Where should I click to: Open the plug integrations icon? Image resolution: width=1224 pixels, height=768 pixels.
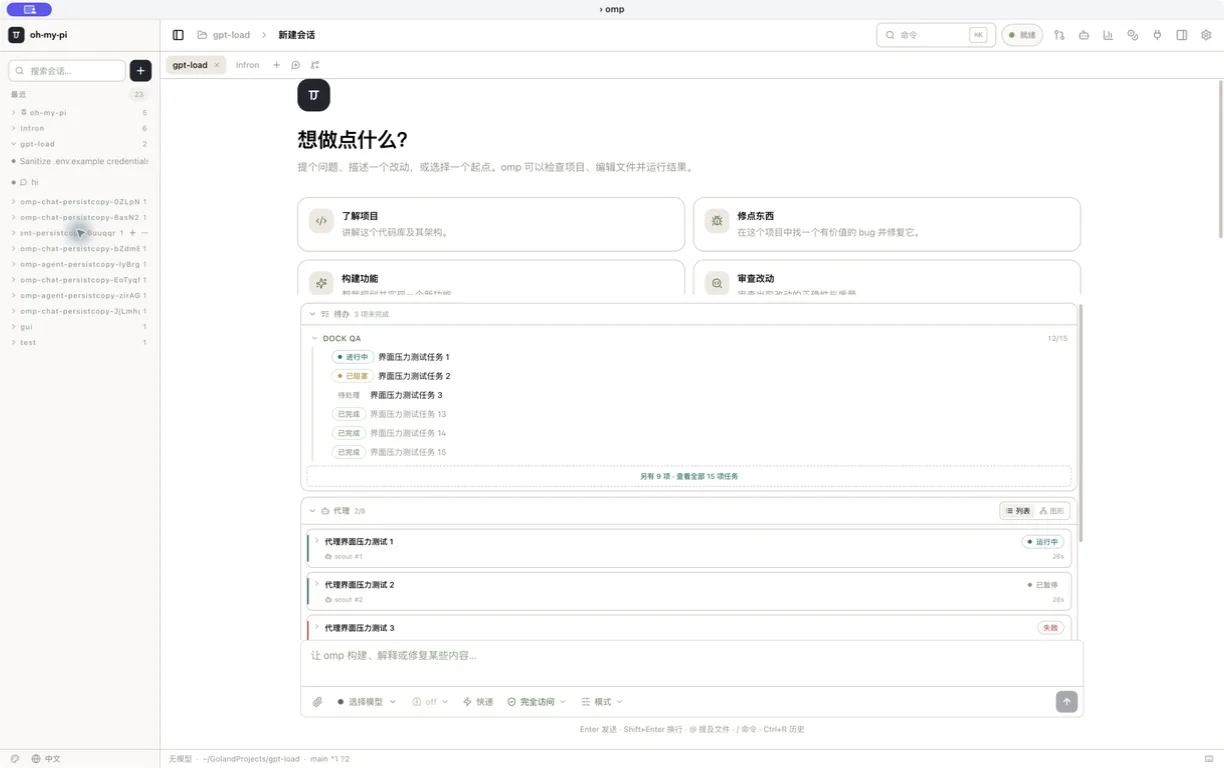pyautogui.click(x=1157, y=35)
